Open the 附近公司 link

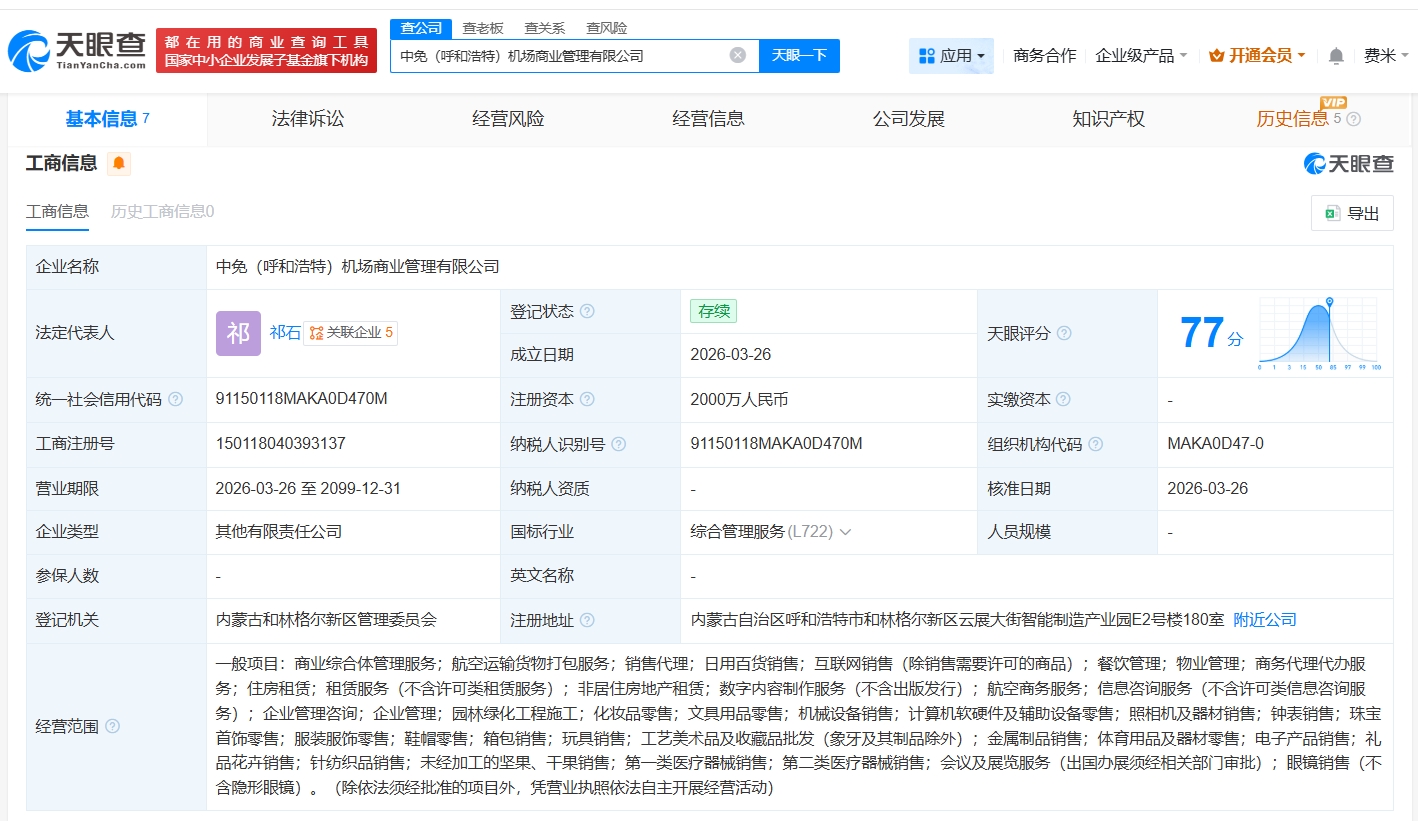tap(1264, 620)
